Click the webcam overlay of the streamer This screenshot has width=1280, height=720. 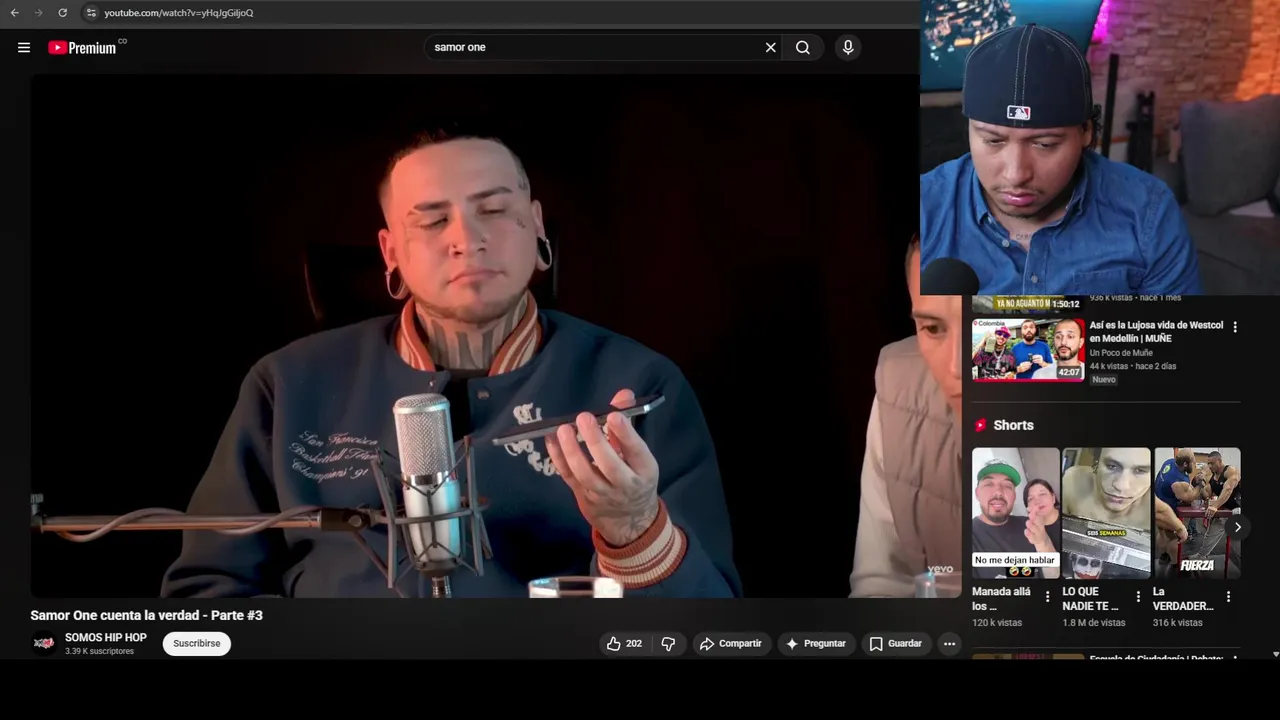click(1100, 147)
